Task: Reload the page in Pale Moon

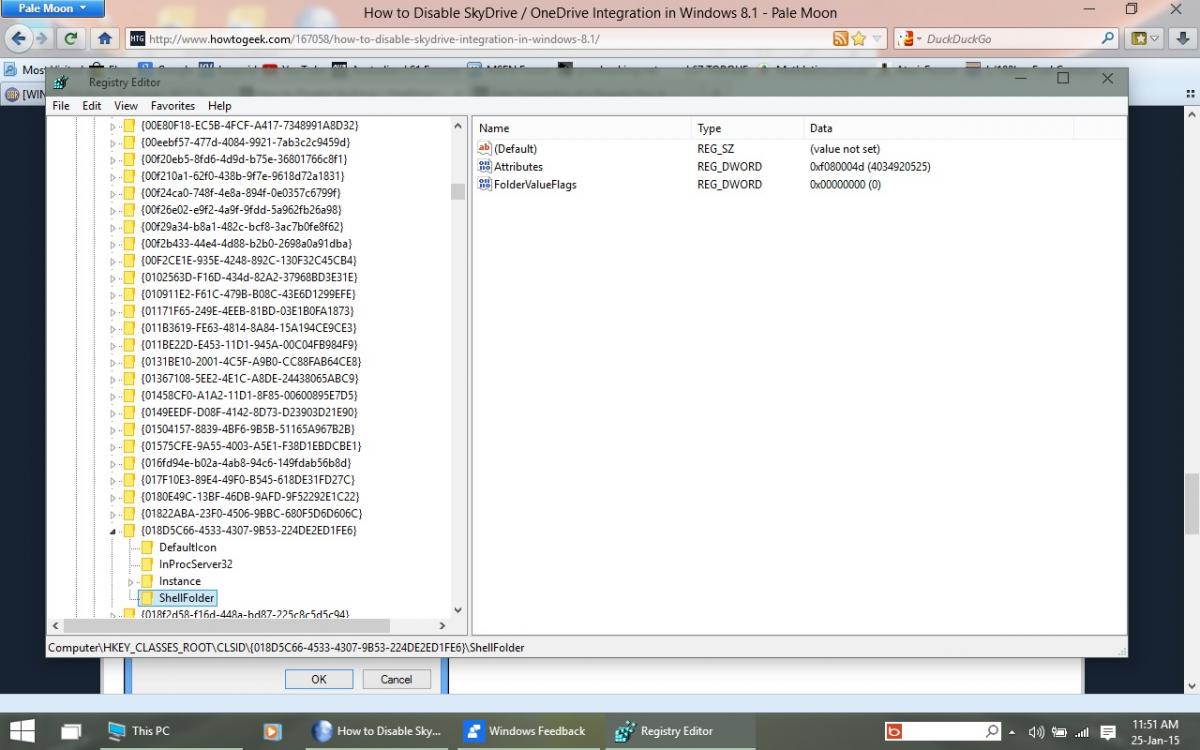Action: point(70,39)
